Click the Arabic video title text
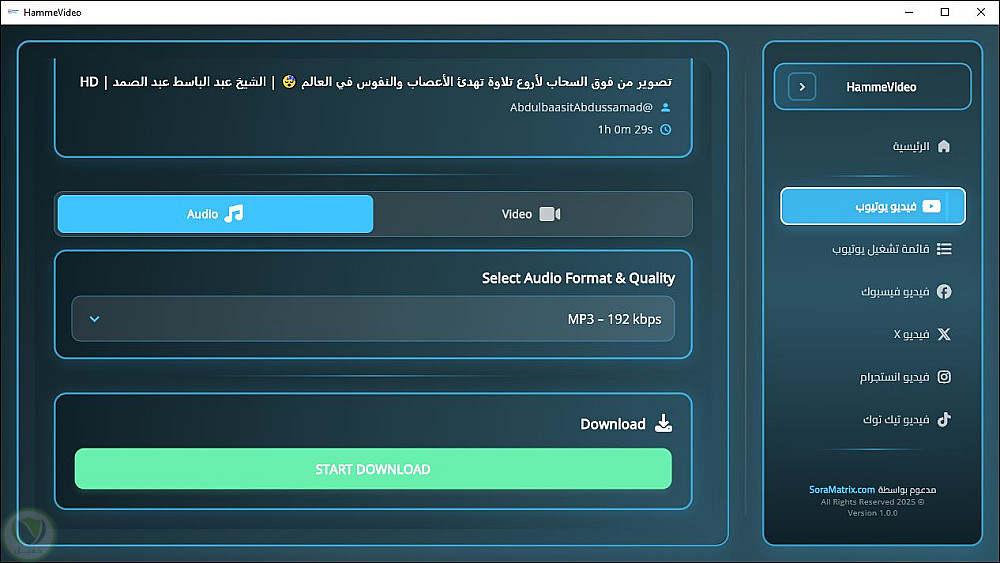This screenshot has width=1000, height=563. (376, 82)
